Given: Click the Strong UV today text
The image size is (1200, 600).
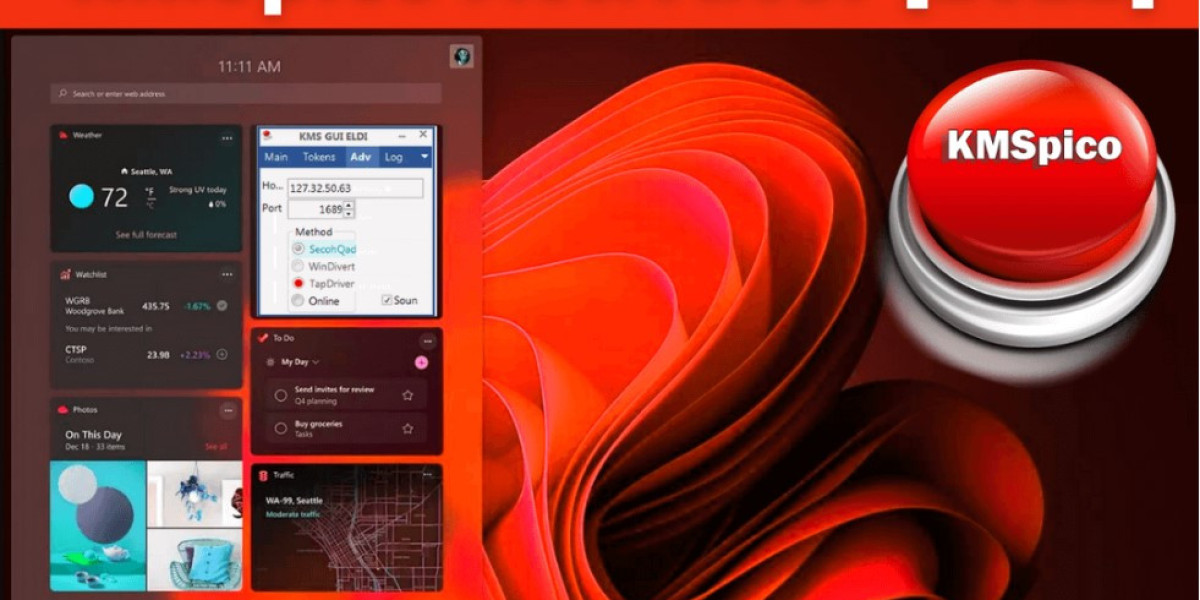Looking at the screenshot, I should click(198, 190).
